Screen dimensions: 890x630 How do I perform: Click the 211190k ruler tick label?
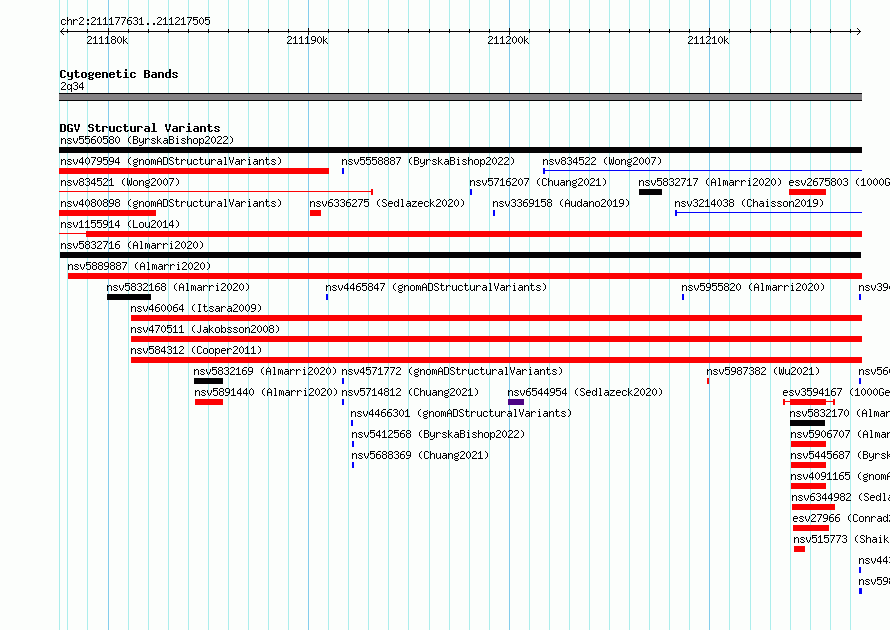307,40
